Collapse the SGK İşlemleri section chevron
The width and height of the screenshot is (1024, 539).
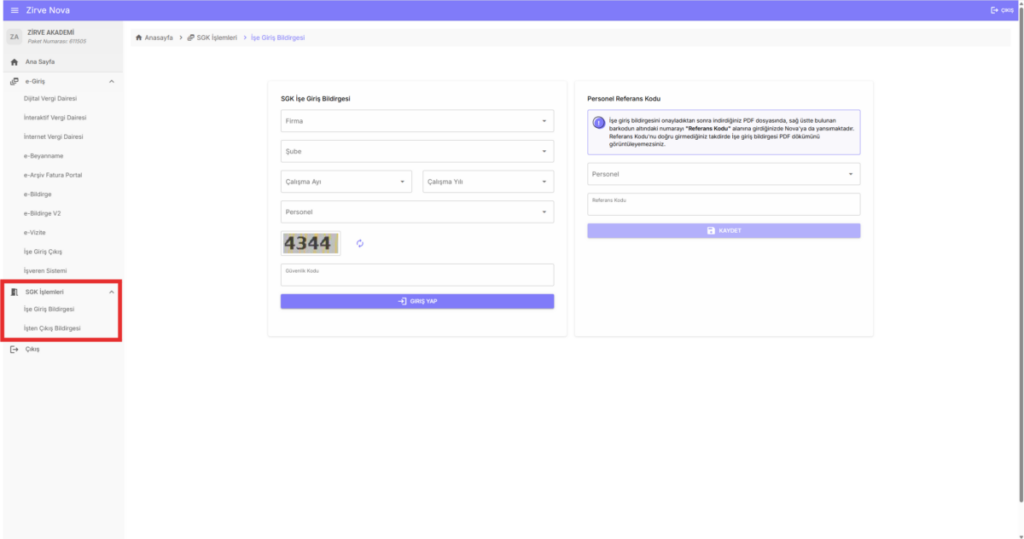[x=112, y=292]
